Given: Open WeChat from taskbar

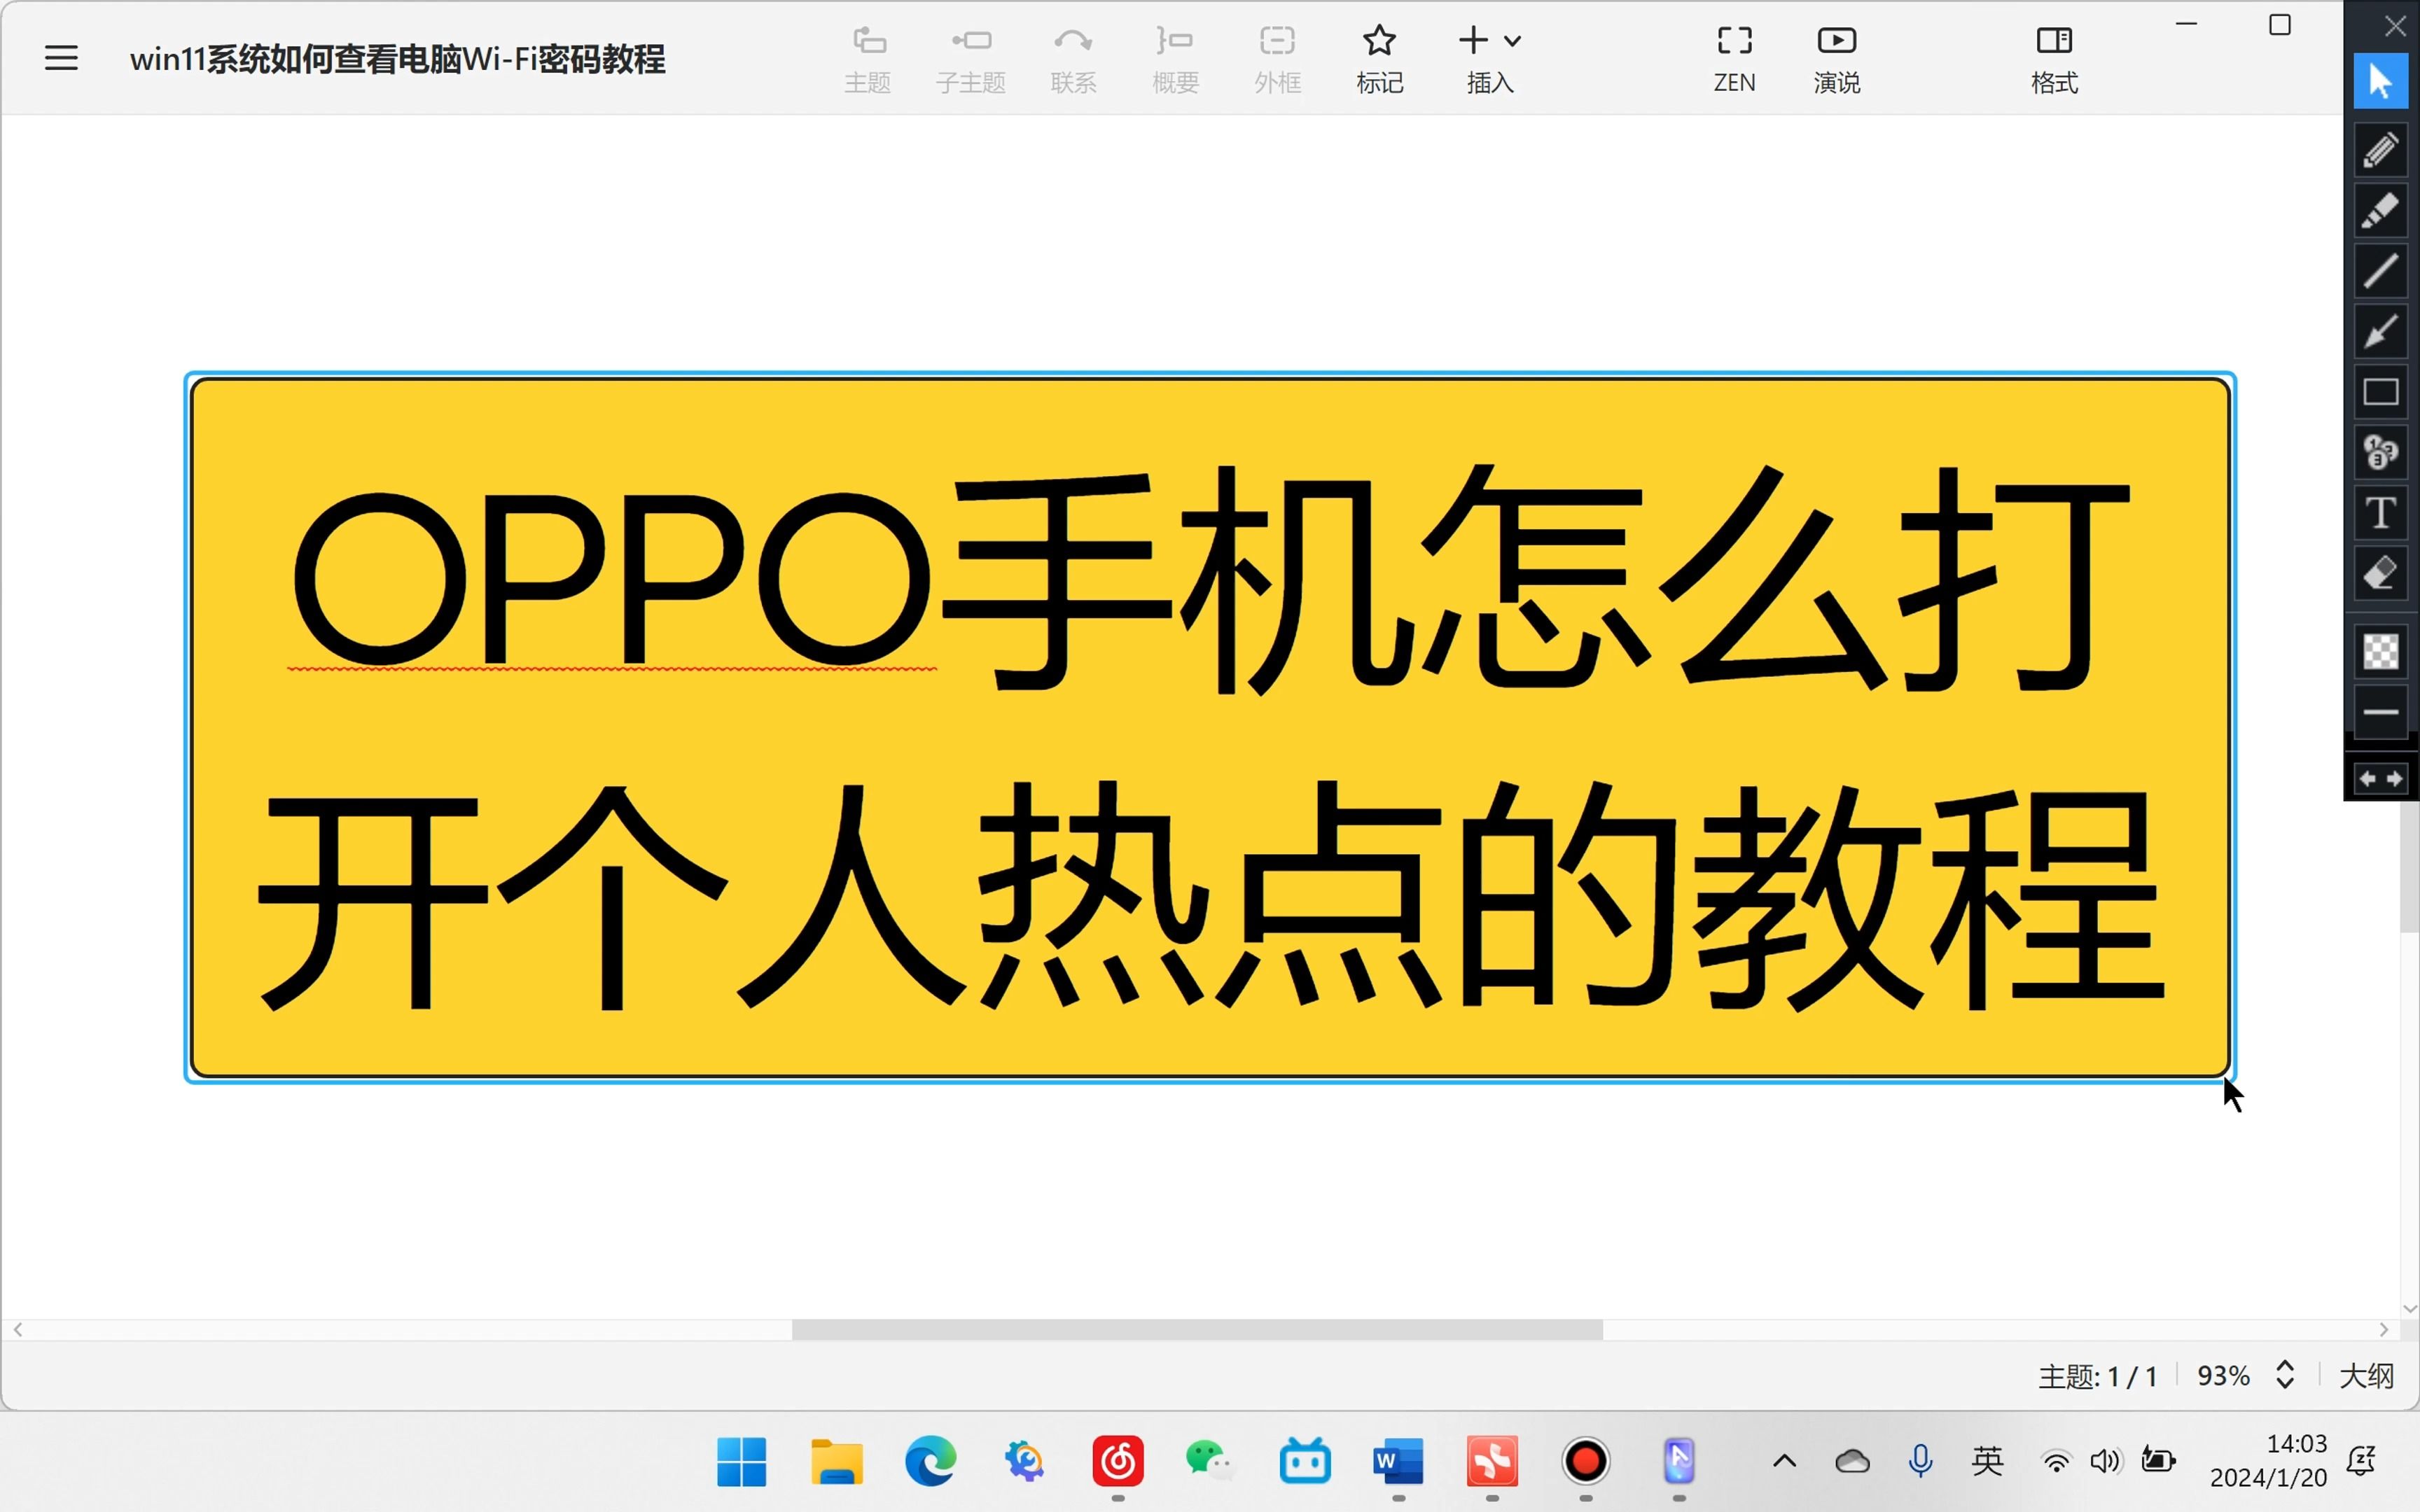Looking at the screenshot, I should tap(1210, 1462).
